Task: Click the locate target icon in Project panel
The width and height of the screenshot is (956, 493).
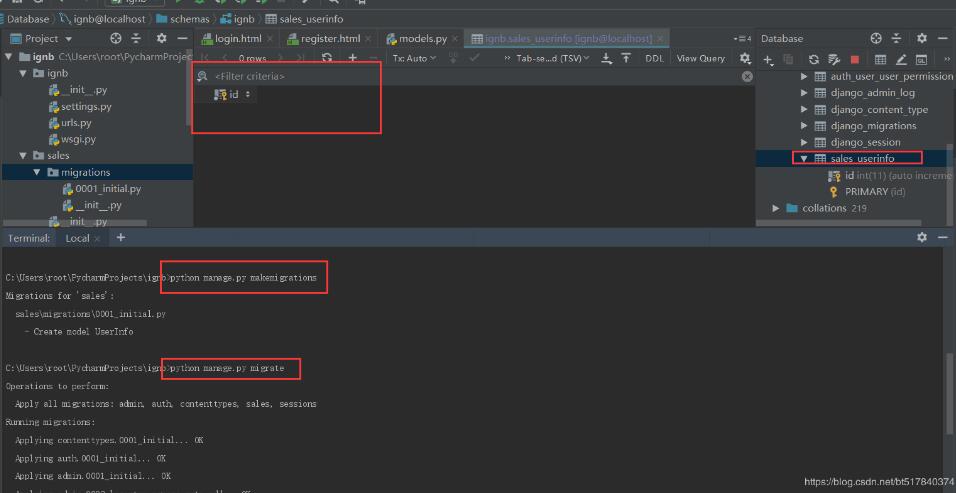Action: 115,38
